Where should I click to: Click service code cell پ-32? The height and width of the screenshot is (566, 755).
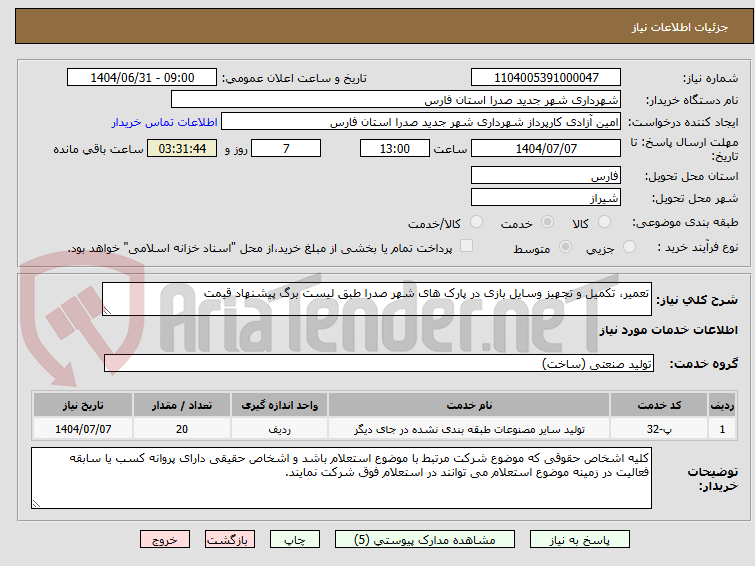(x=659, y=429)
